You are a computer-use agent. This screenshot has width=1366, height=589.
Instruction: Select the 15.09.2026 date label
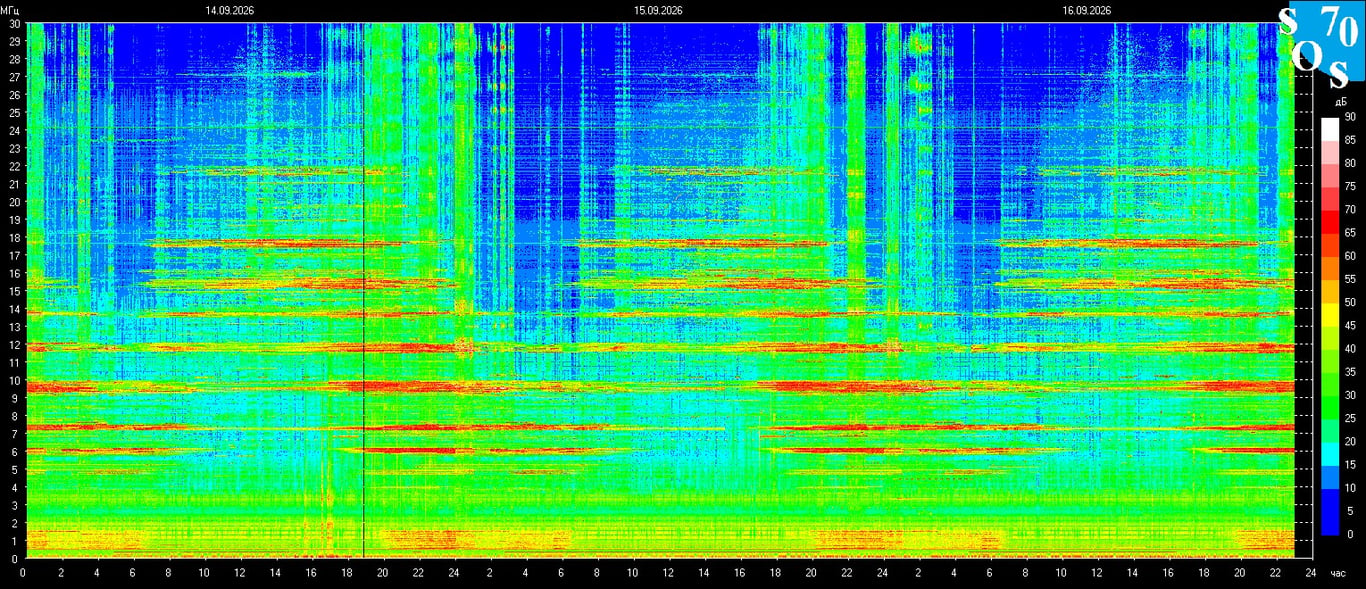(x=658, y=10)
